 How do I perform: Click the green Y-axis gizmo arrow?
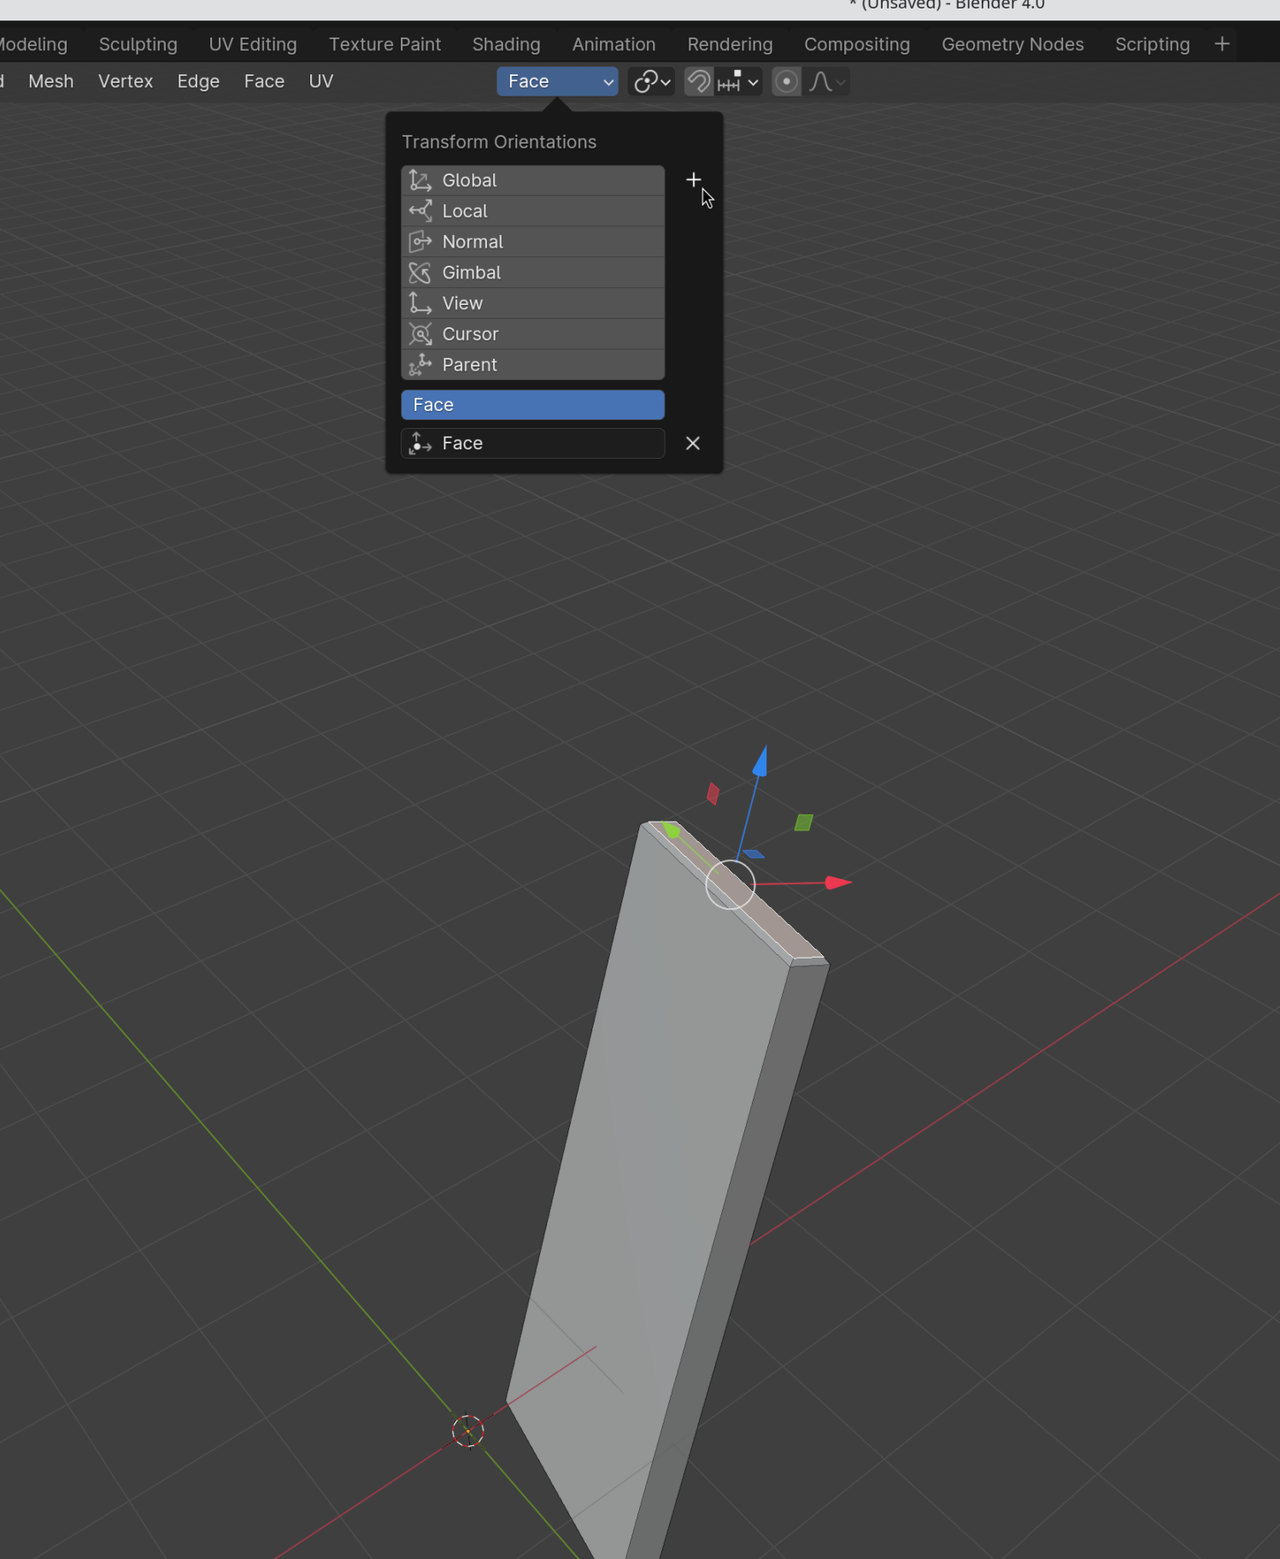tap(671, 830)
